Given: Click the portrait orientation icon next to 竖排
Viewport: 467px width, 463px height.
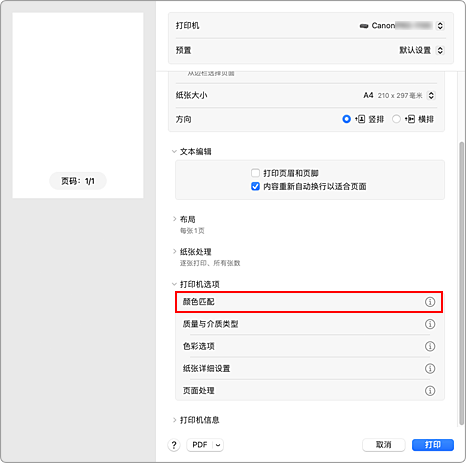Looking at the screenshot, I should pos(360,119).
